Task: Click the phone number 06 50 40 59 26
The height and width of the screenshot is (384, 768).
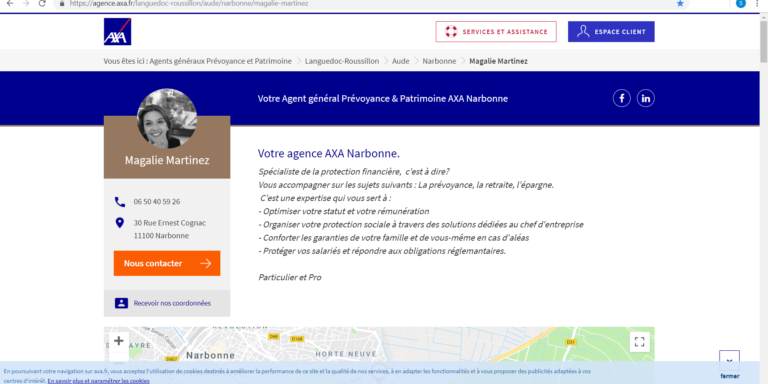Action: tap(157, 202)
